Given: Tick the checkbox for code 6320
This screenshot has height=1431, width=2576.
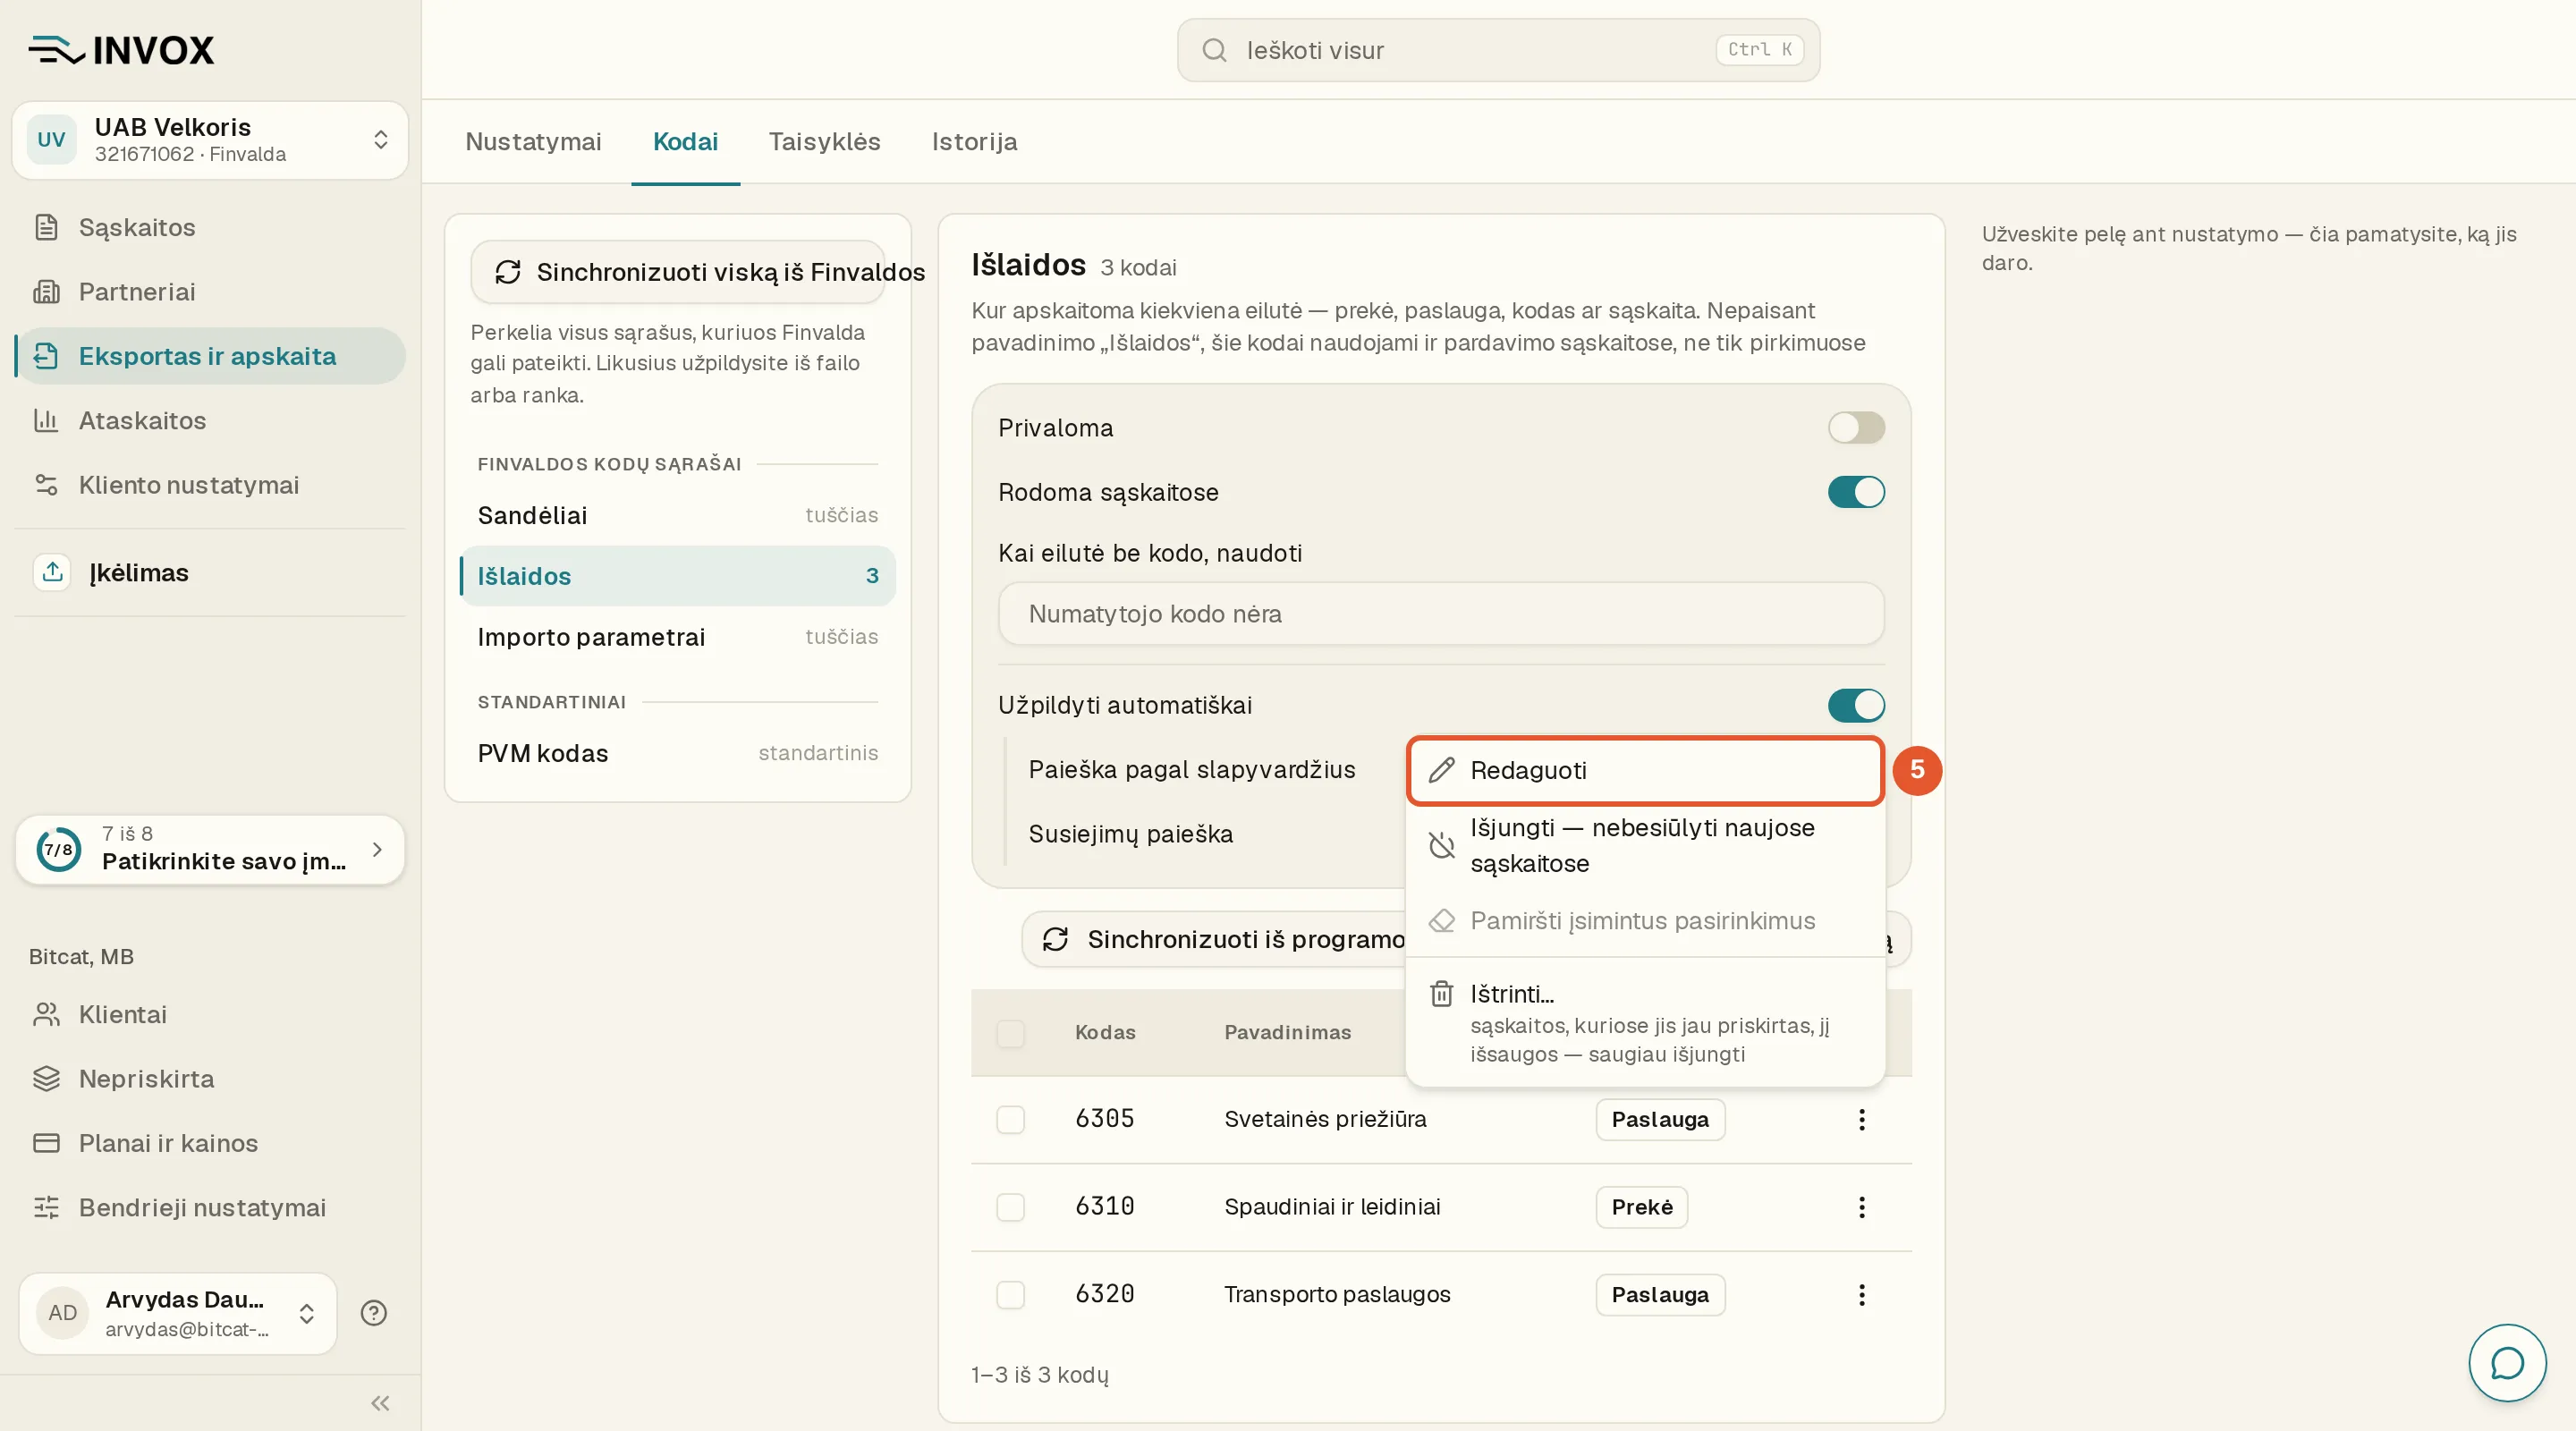Looking at the screenshot, I should click(1010, 1294).
